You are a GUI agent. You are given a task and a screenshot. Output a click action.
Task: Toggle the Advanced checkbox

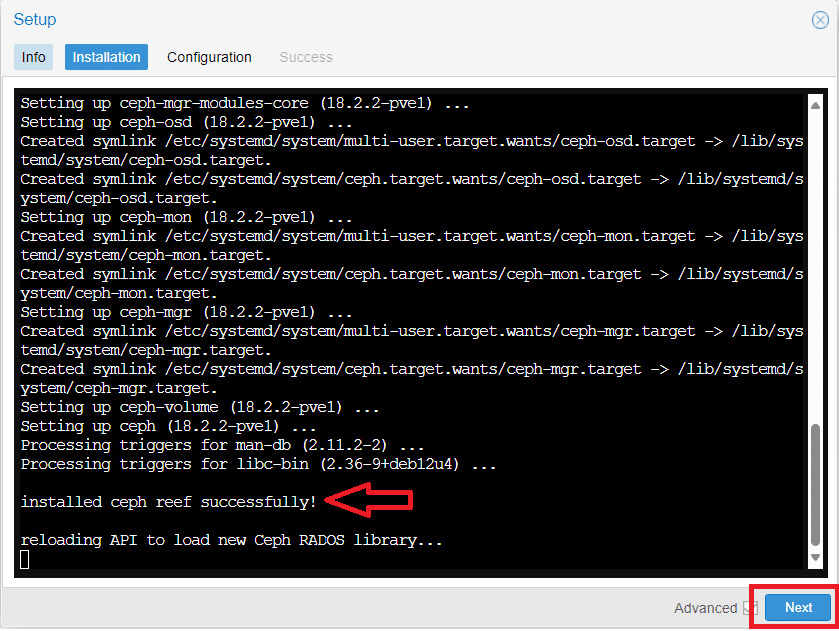pyautogui.click(x=751, y=608)
